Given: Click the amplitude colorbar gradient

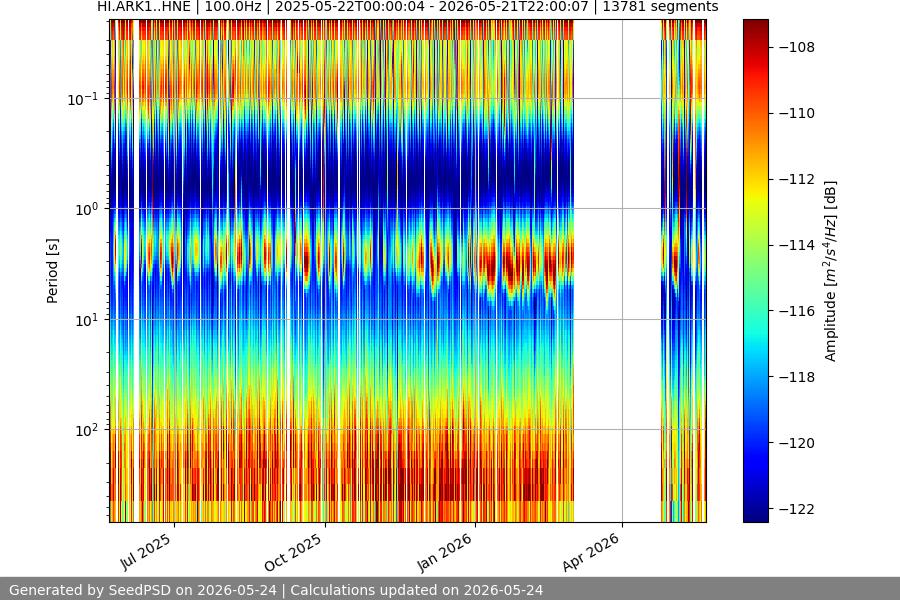Looking at the screenshot, I should [x=755, y=271].
